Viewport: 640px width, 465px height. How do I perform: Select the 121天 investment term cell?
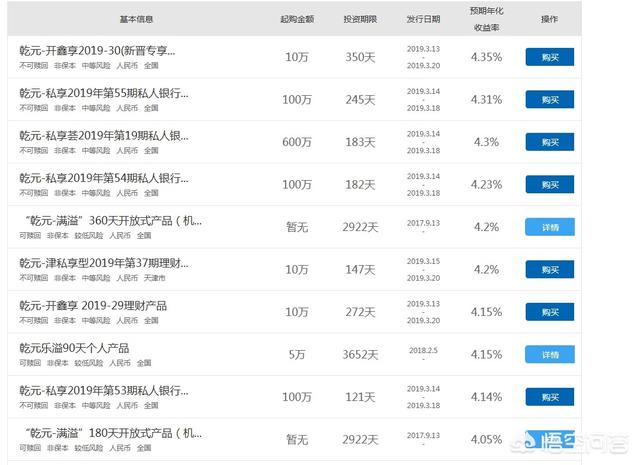click(360, 397)
